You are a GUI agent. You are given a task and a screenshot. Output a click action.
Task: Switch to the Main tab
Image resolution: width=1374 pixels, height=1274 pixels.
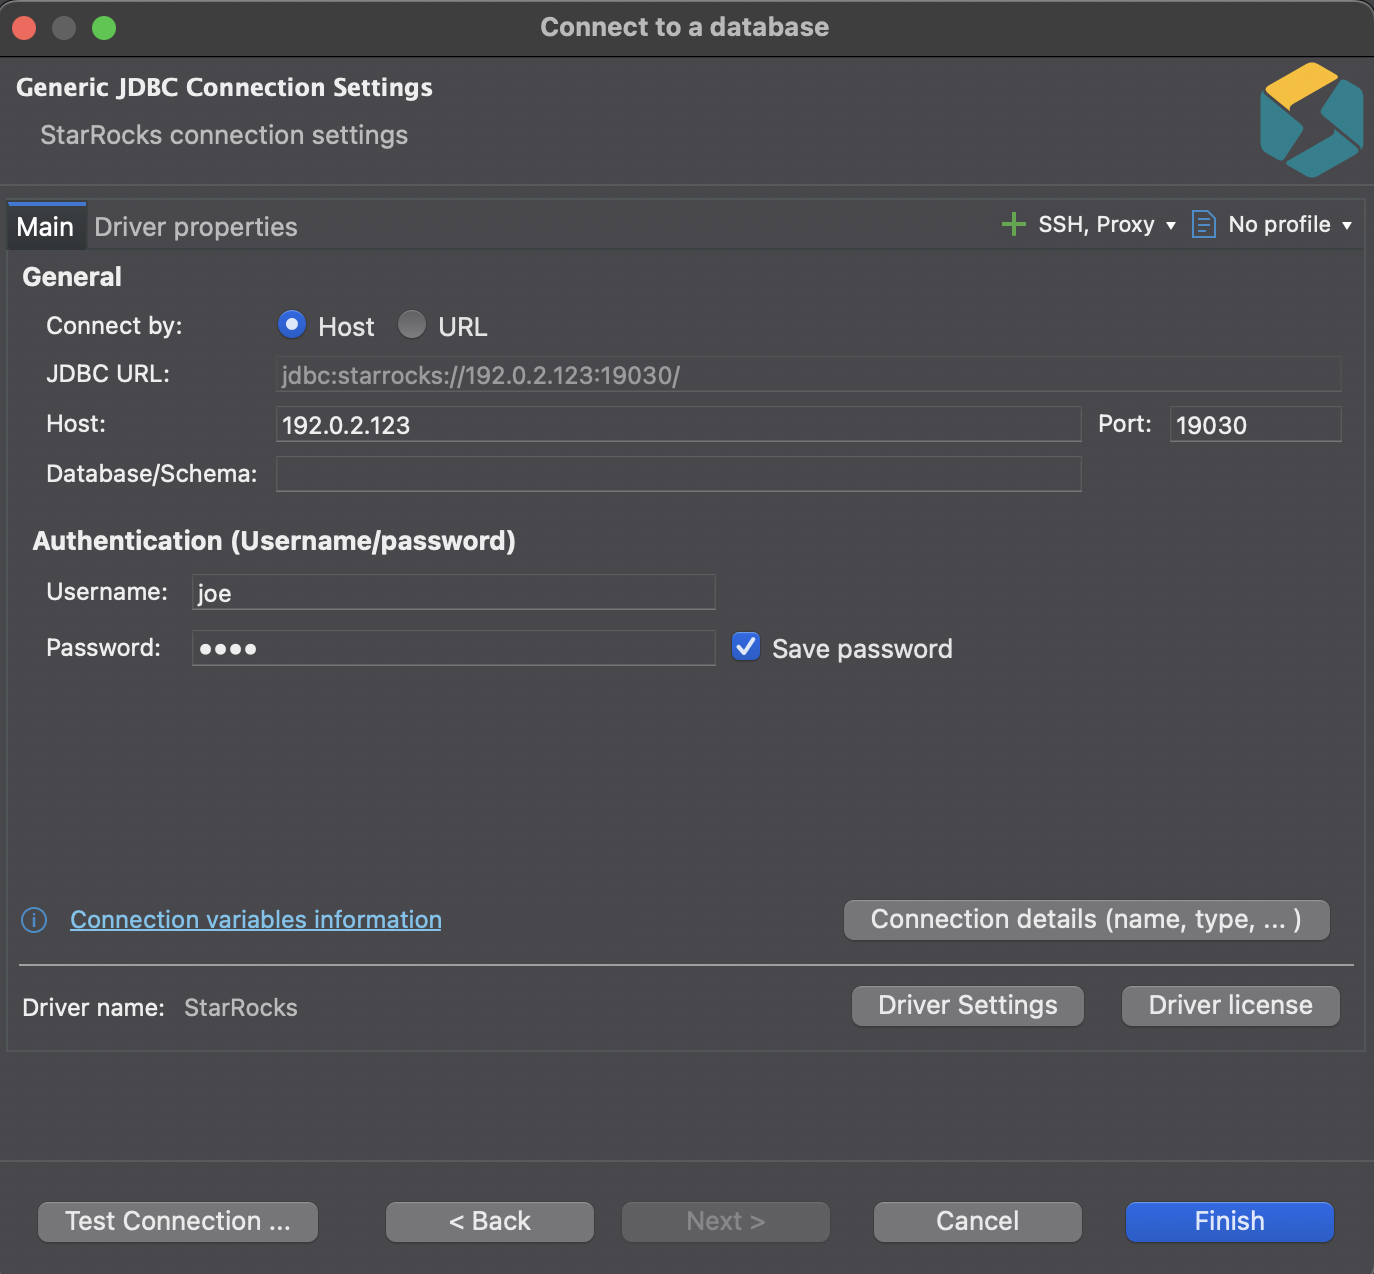point(46,227)
